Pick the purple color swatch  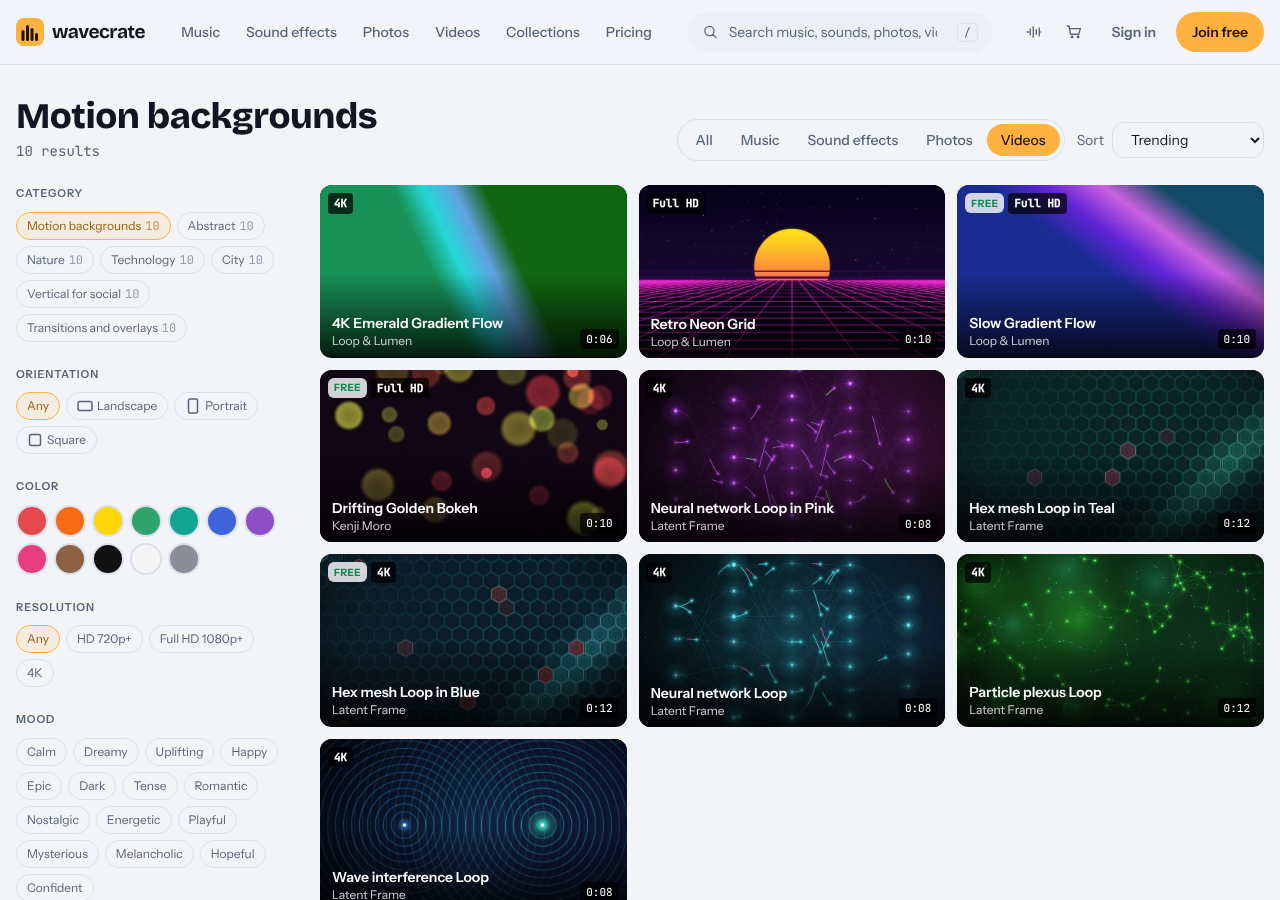(260, 521)
